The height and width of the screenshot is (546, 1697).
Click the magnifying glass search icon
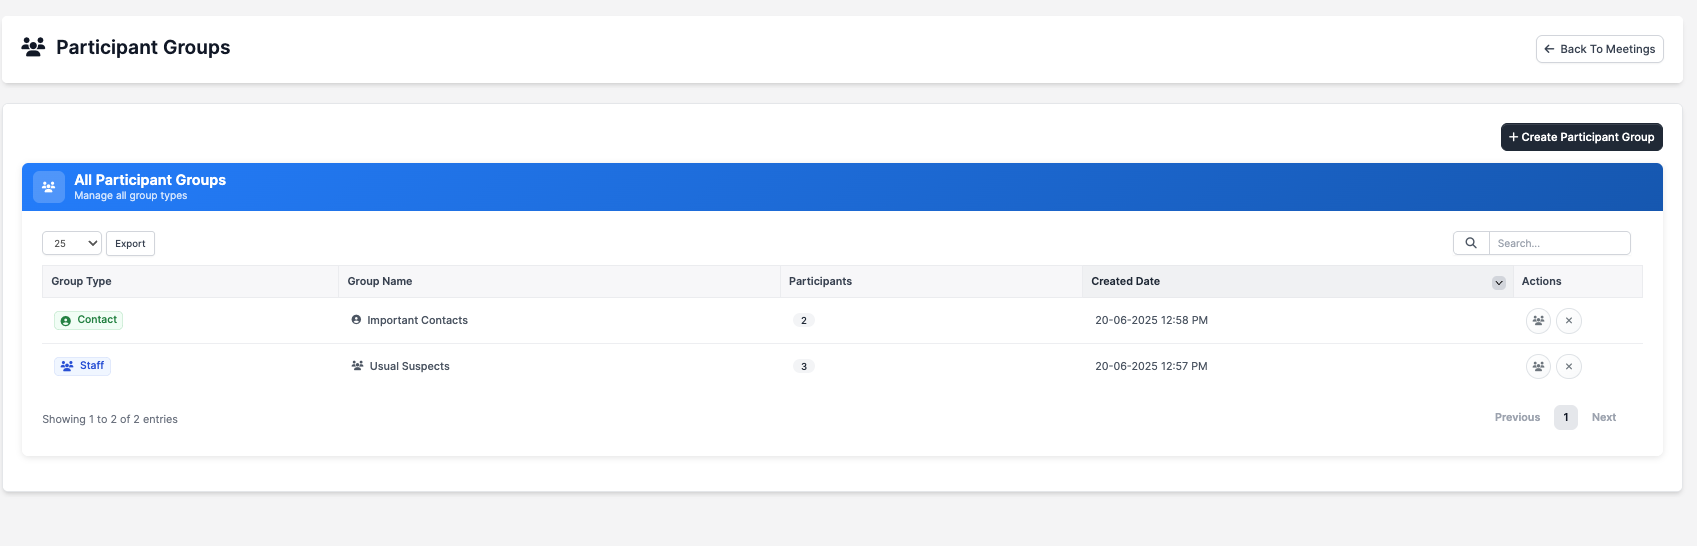pyautogui.click(x=1471, y=243)
